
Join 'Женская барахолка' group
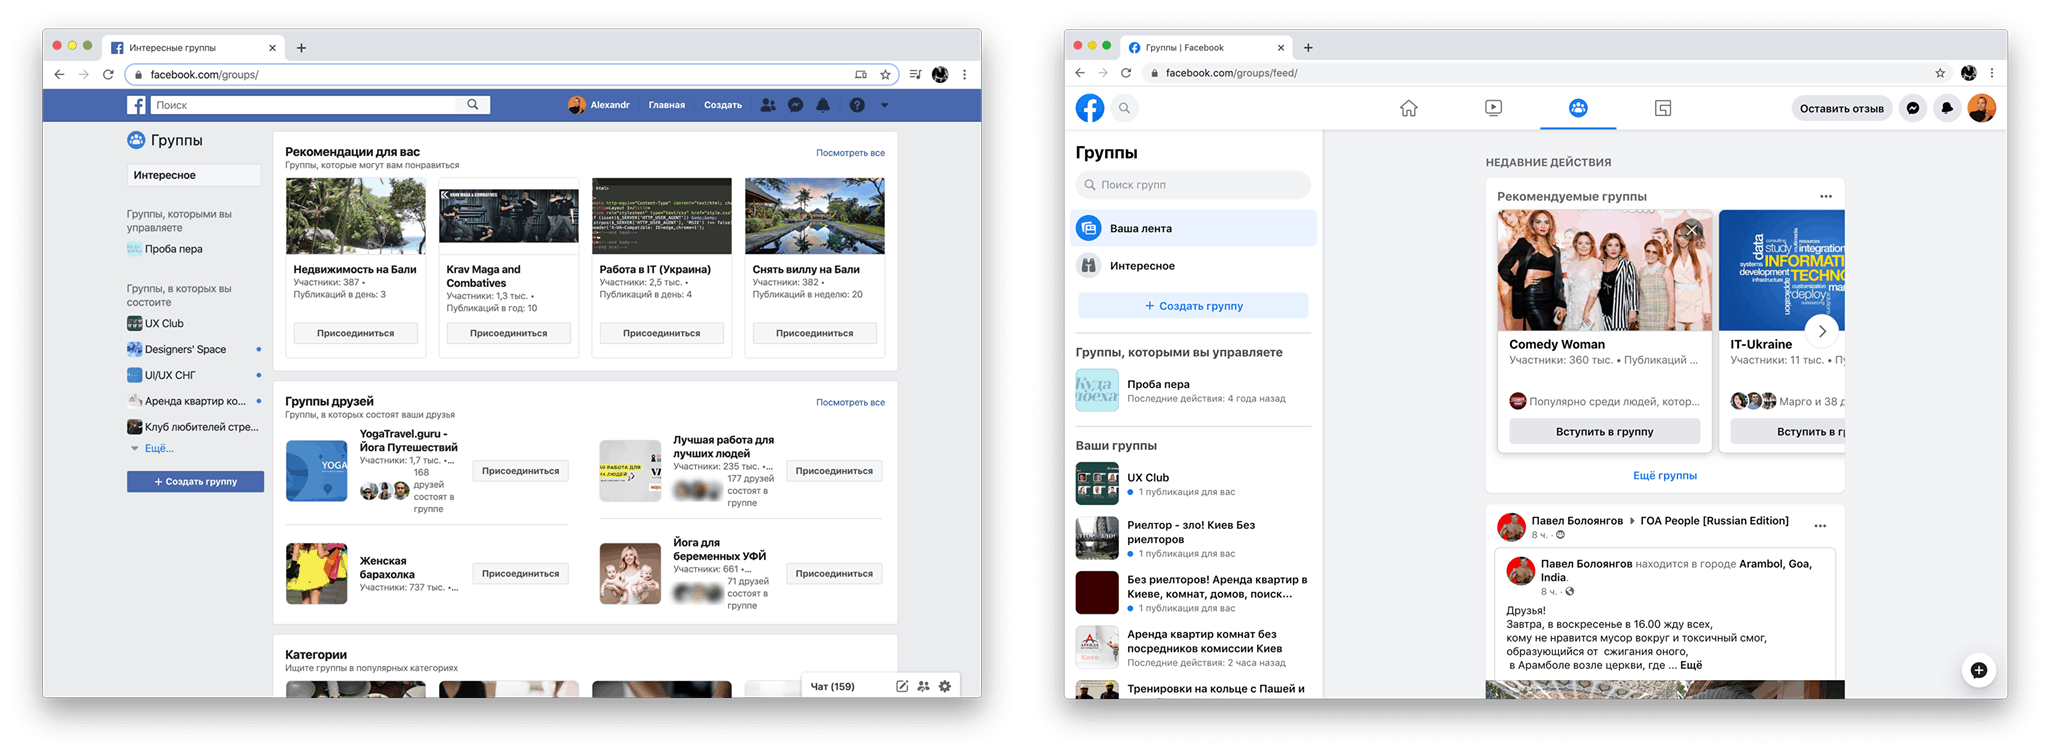pyautogui.click(x=520, y=574)
